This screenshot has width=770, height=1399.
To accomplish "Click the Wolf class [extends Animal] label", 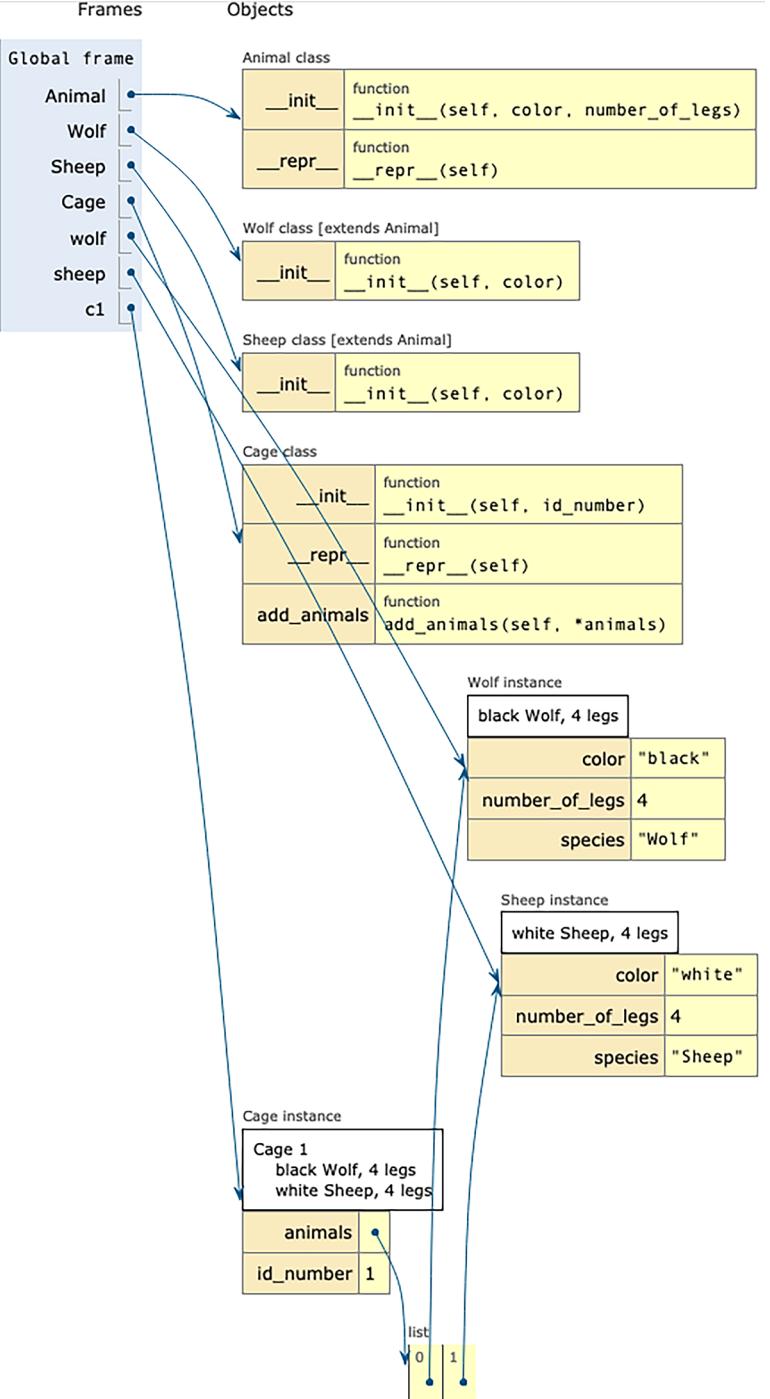I will click(340, 228).
